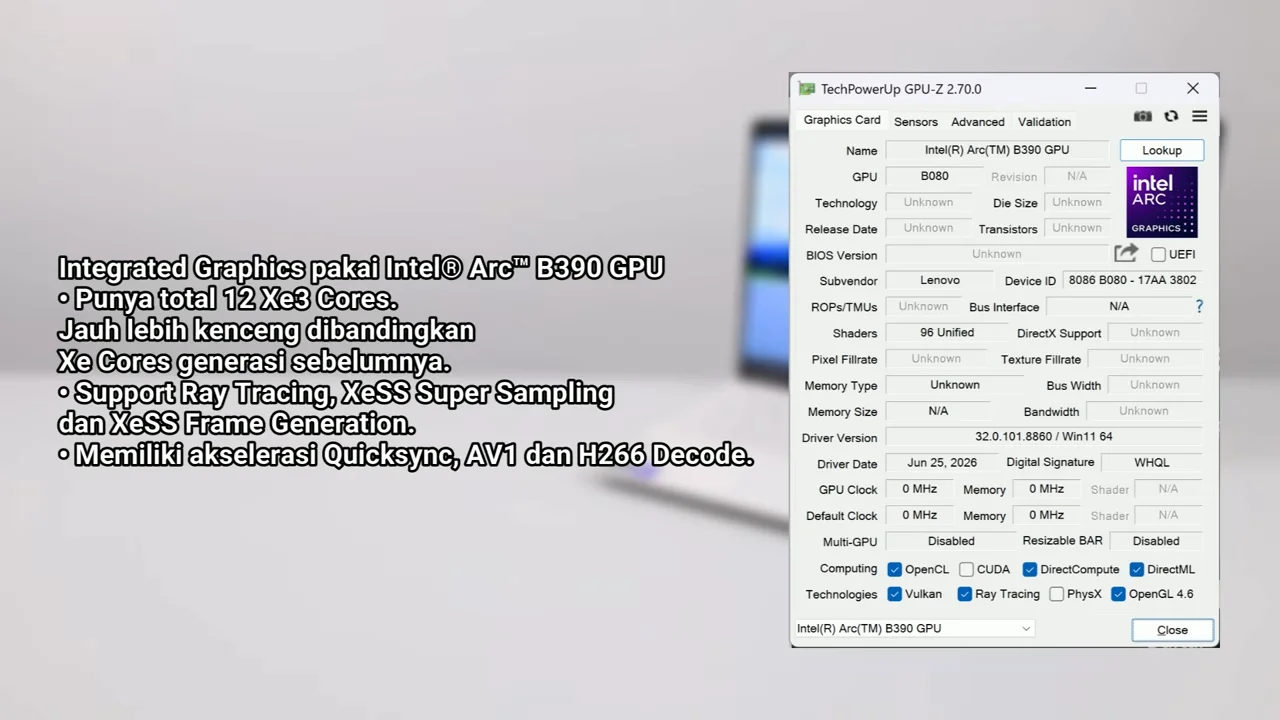Toggle the PhysX checkbox
Image resolution: width=1280 pixels, height=720 pixels.
tap(1056, 594)
